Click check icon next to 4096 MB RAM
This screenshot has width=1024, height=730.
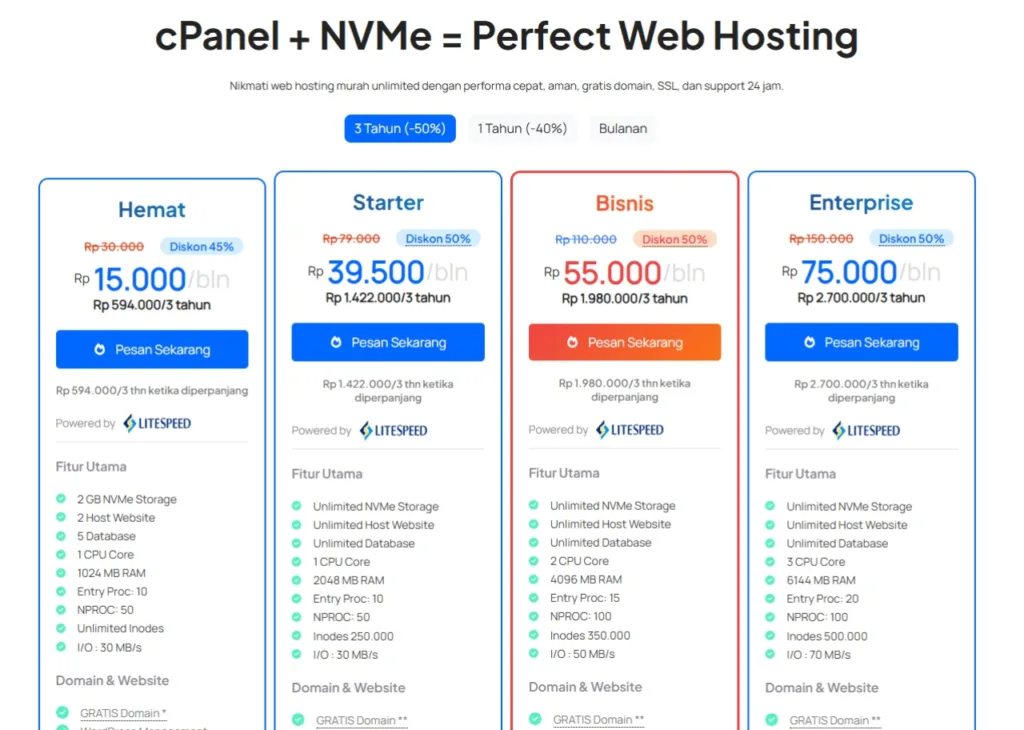click(x=534, y=579)
